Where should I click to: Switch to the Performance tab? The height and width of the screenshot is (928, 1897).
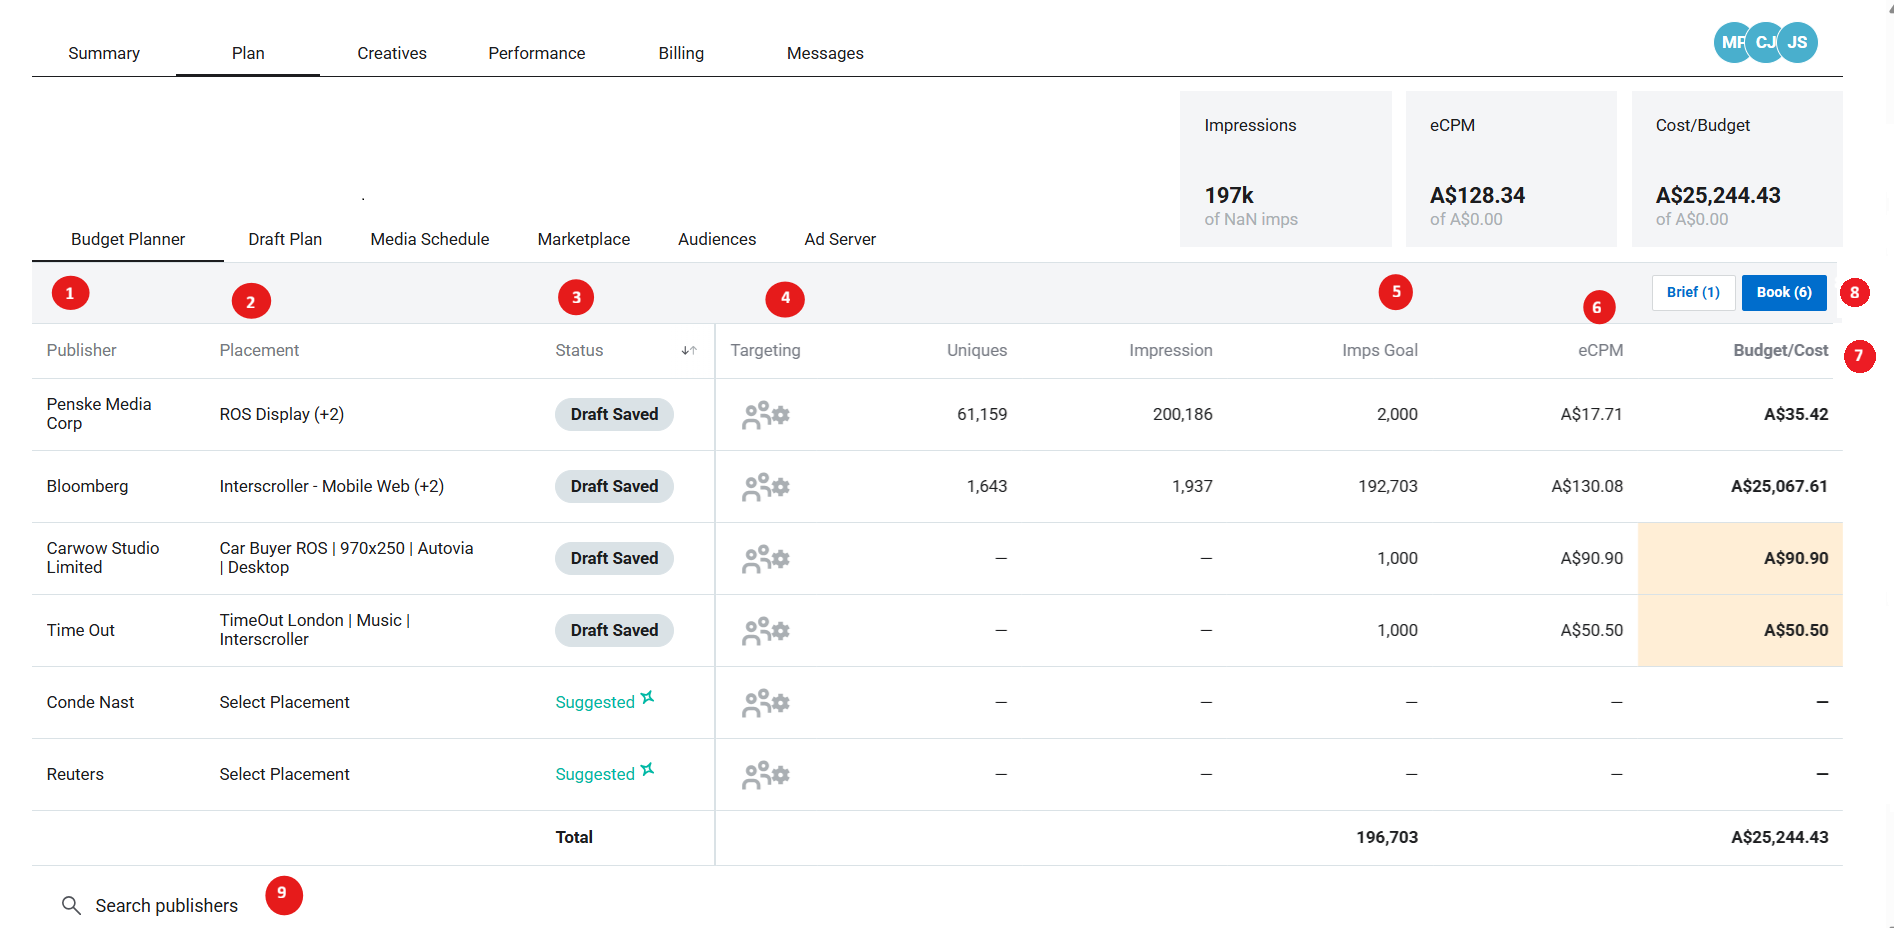pos(536,54)
